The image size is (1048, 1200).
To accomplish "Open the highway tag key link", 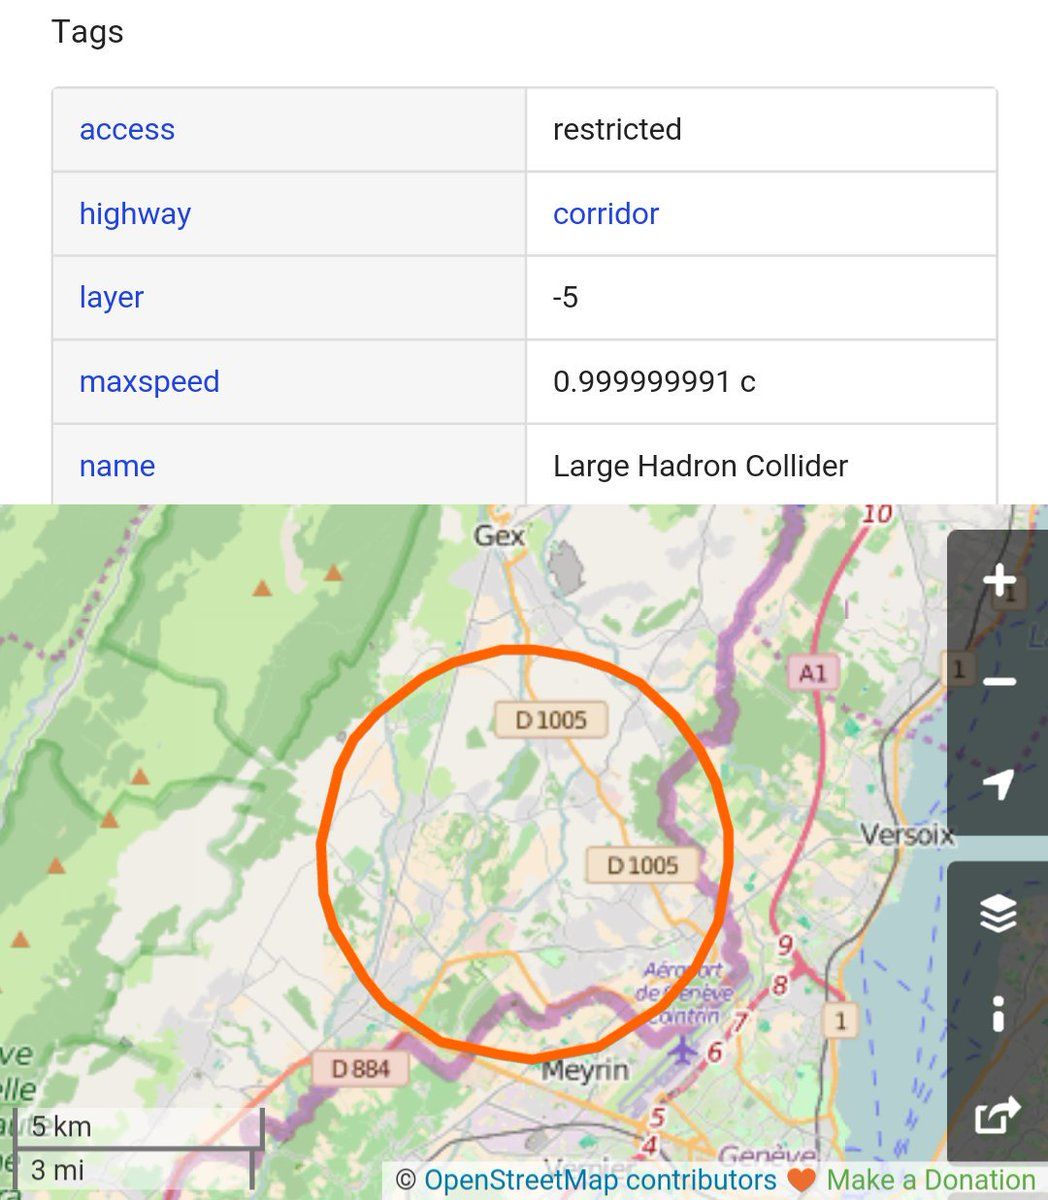I will coord(135,214).
